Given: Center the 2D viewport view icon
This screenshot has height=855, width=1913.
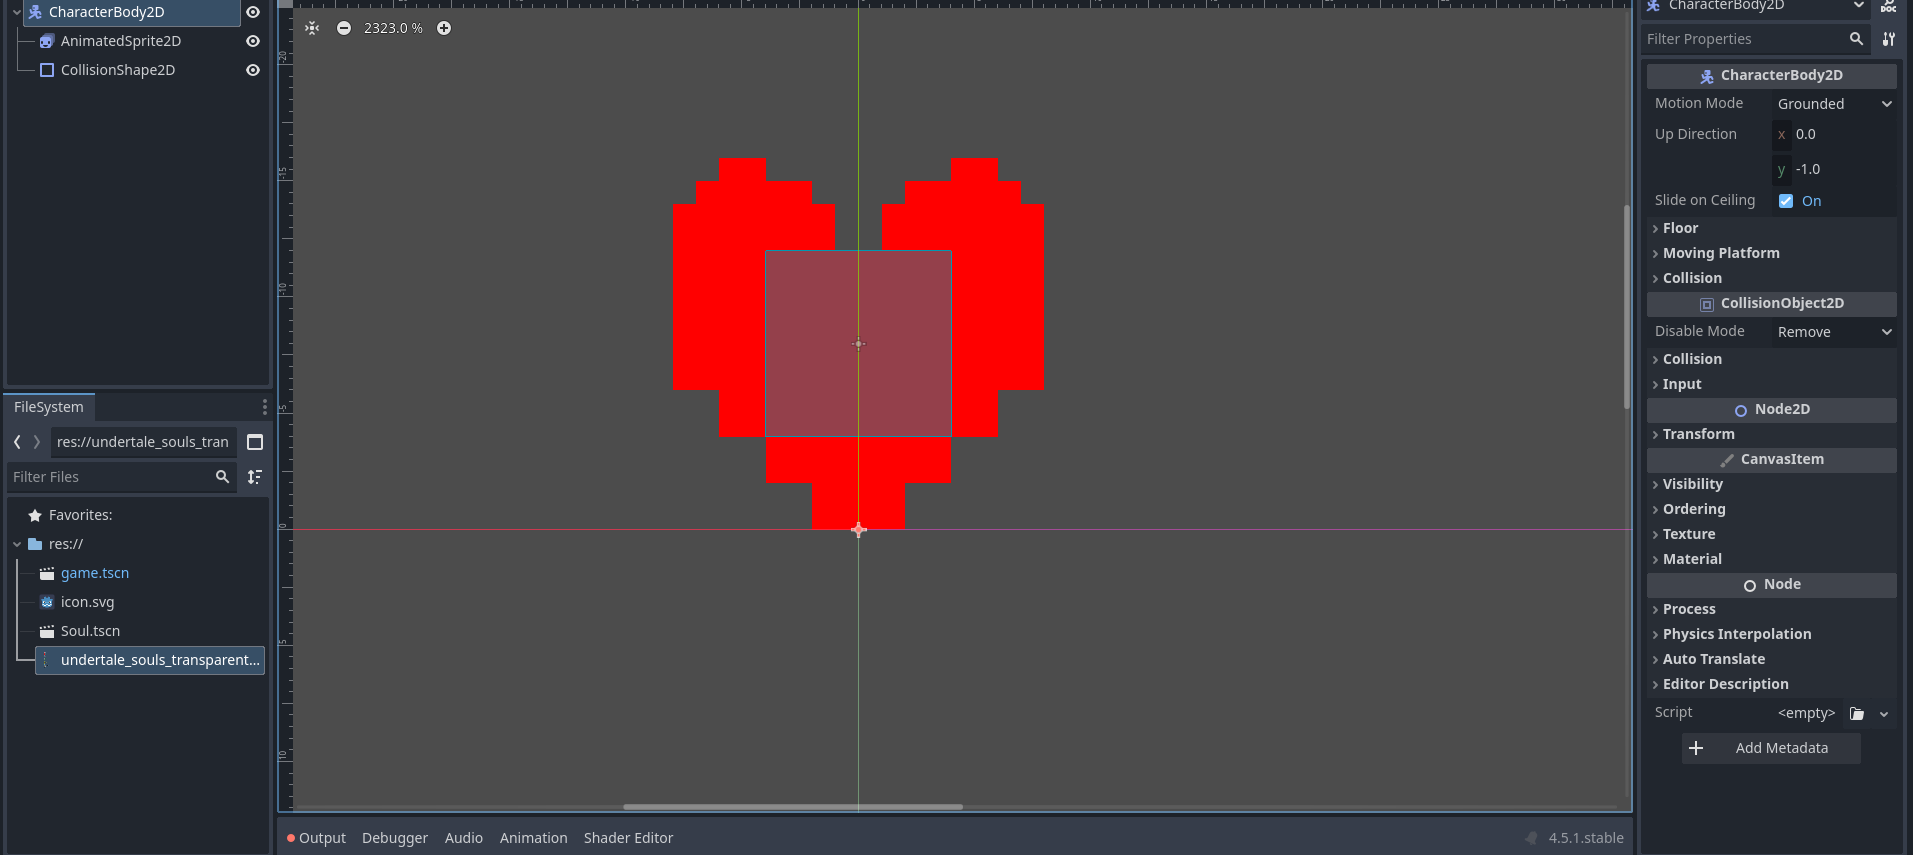Looking at the screenshot, I should click(313, 28).
